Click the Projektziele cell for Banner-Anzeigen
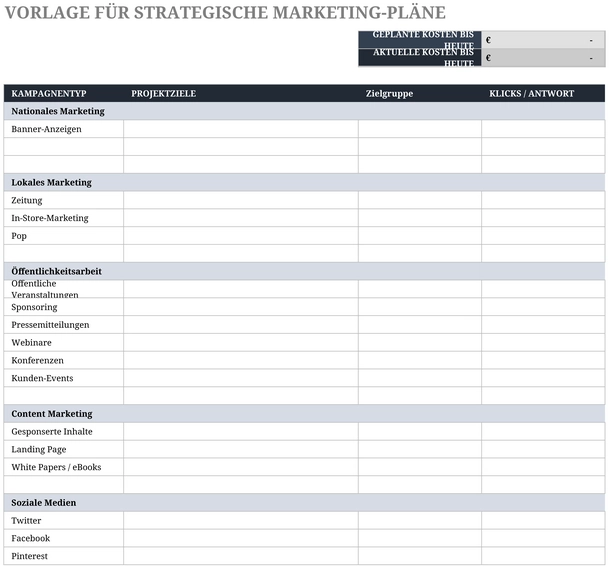The width and height of the screenshot is (609, 567). 241,129
